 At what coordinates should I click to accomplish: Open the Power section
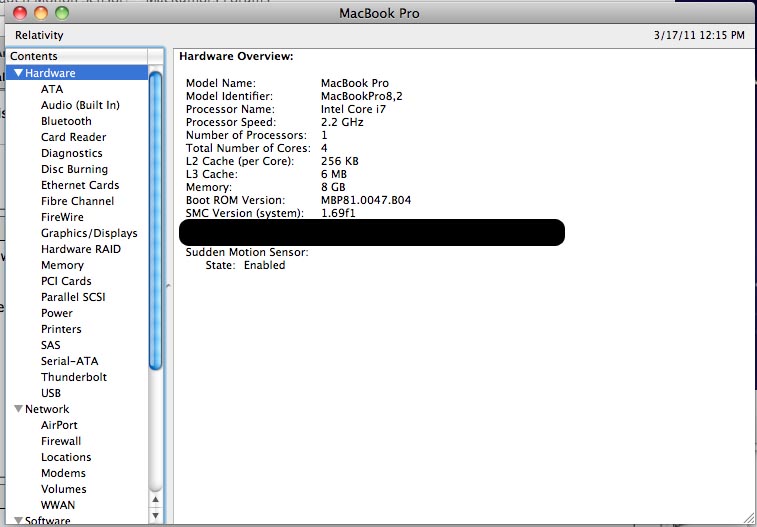click(x=56, y=313)
